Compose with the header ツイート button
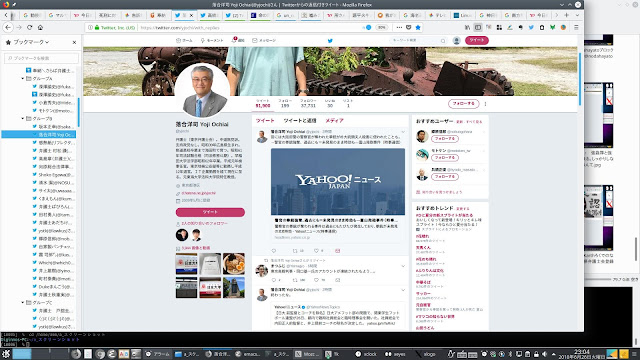 coord(477,40)
